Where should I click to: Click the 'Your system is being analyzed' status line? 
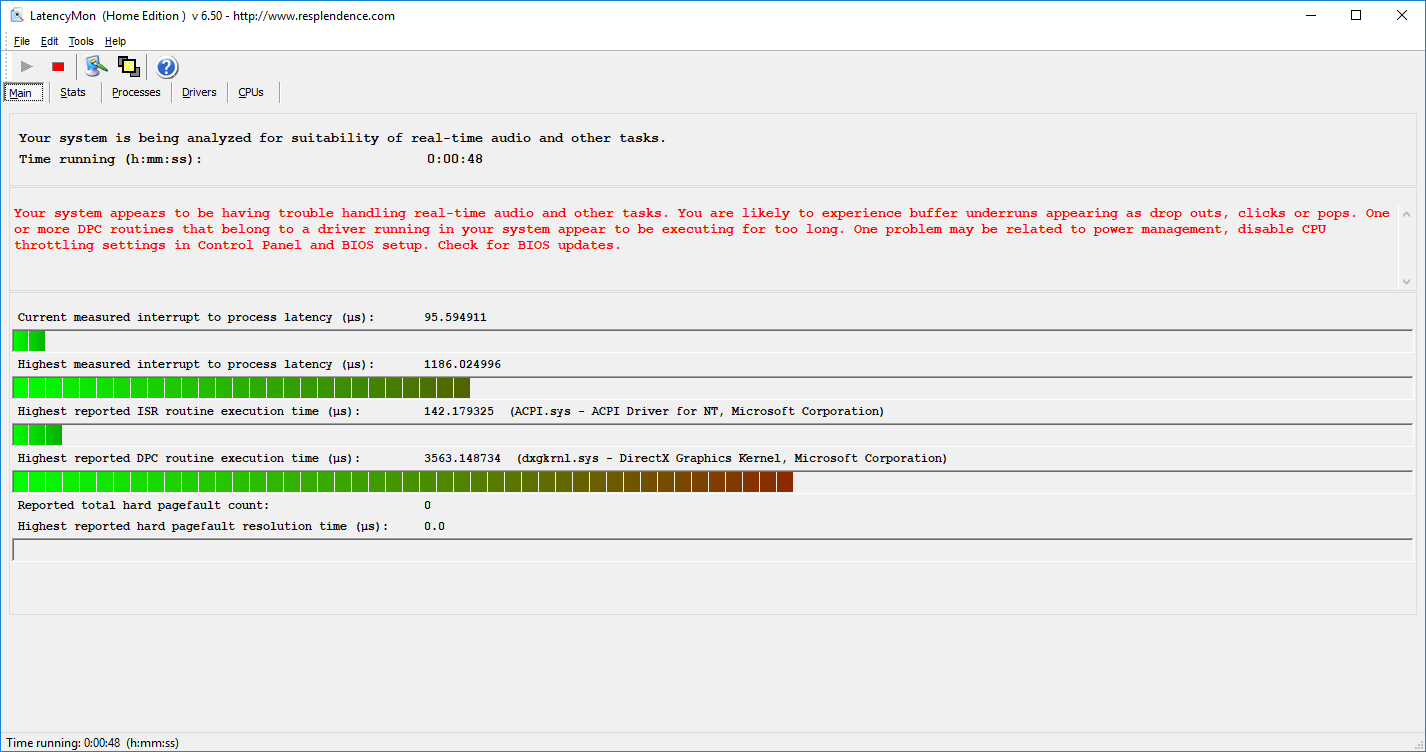(342, 138)
